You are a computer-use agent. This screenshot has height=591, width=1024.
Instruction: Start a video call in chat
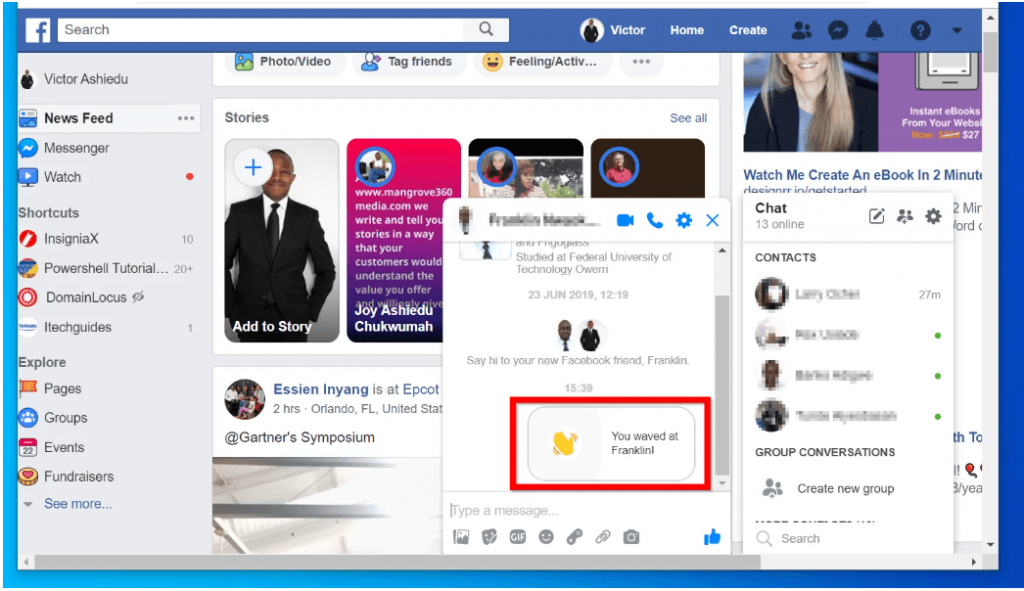625,220
